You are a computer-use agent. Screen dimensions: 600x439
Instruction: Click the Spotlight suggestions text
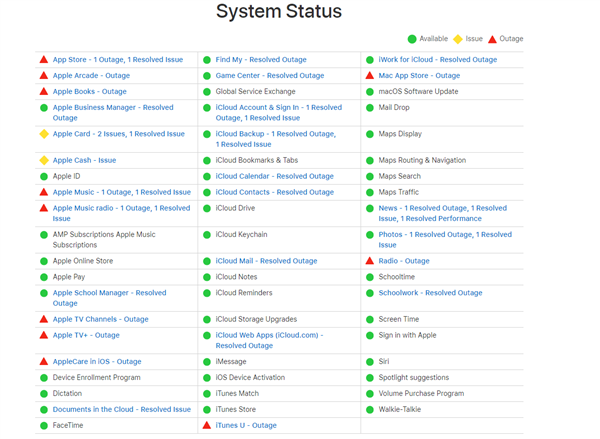click(414, 378)
